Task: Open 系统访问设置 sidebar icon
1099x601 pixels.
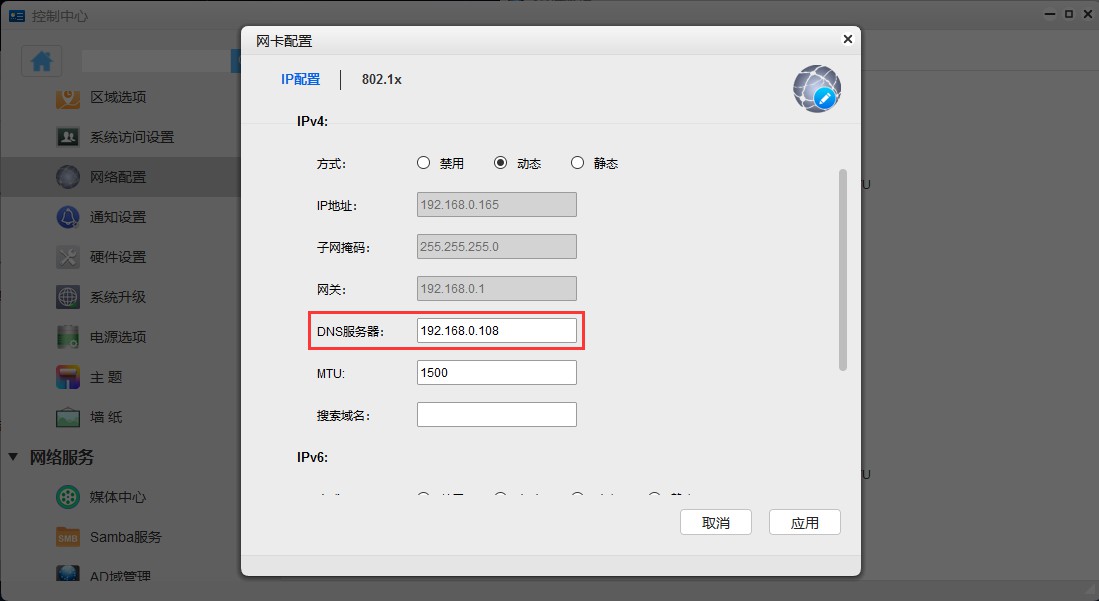Action: (x=67, y=137)
